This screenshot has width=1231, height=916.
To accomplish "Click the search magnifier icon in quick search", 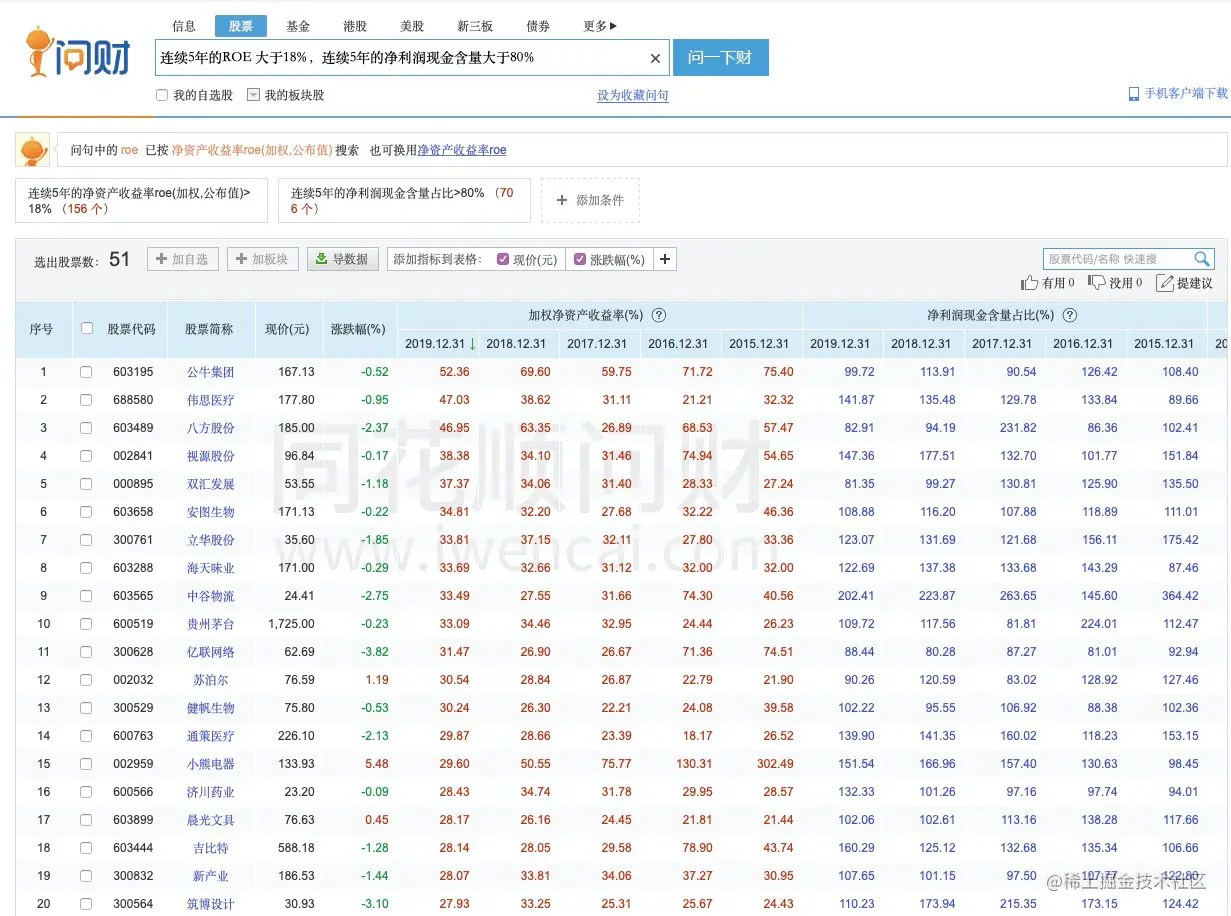I will pyautogui.click(x=1202, y=258).
